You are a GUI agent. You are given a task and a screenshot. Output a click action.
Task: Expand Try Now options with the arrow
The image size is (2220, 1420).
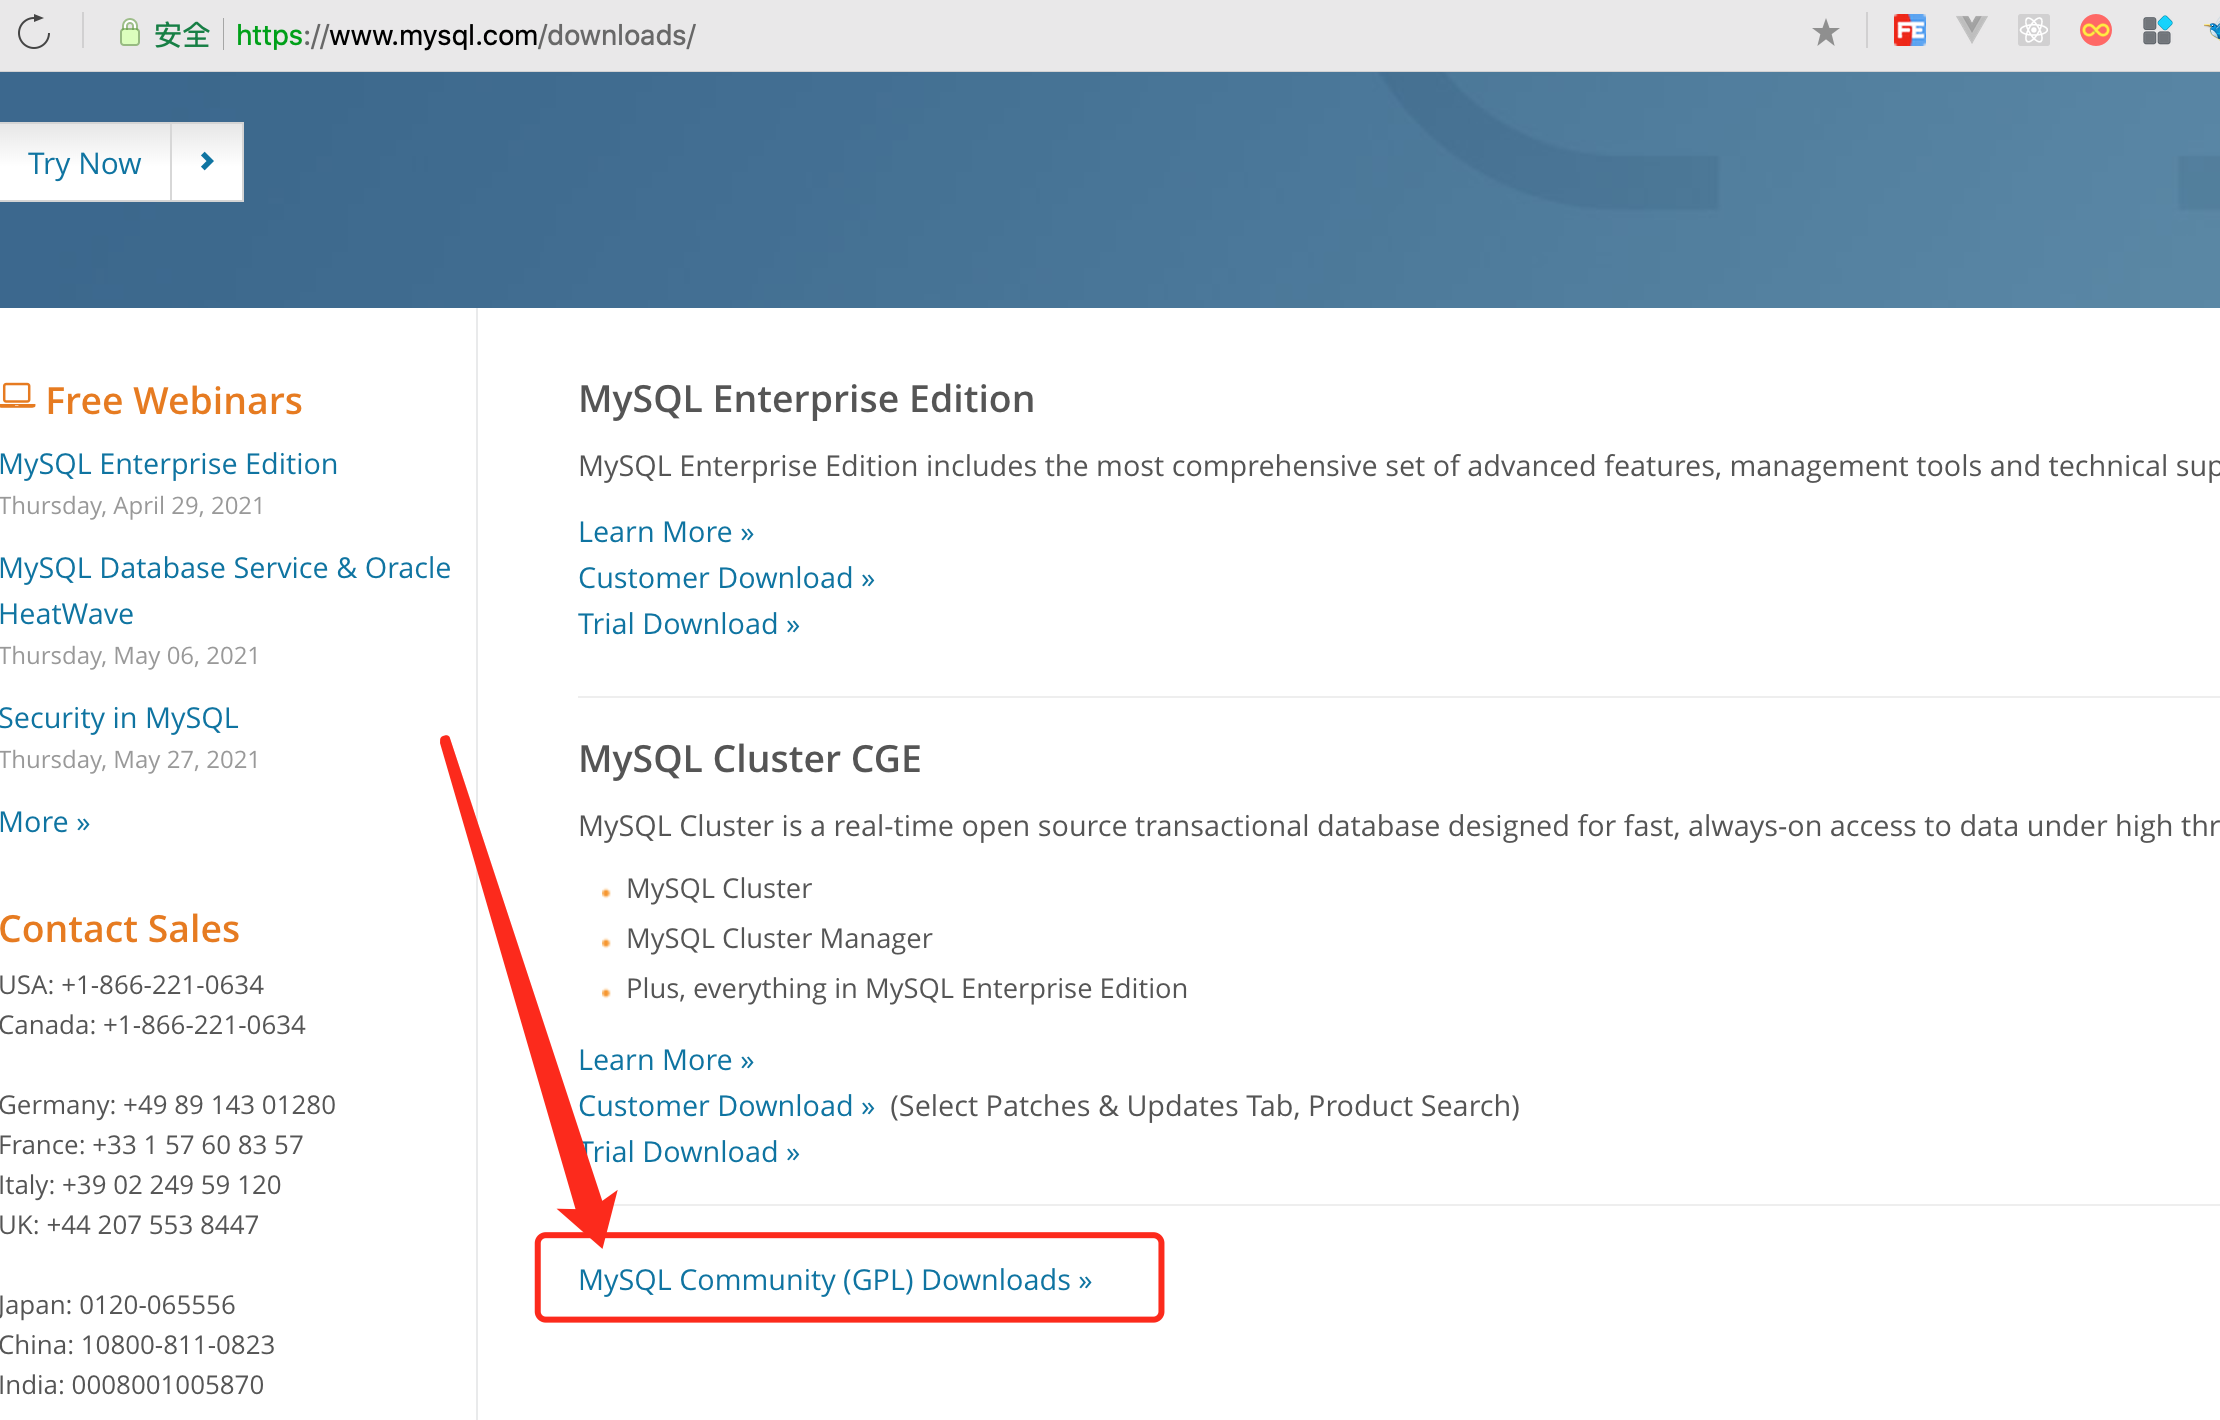(206, 161)
